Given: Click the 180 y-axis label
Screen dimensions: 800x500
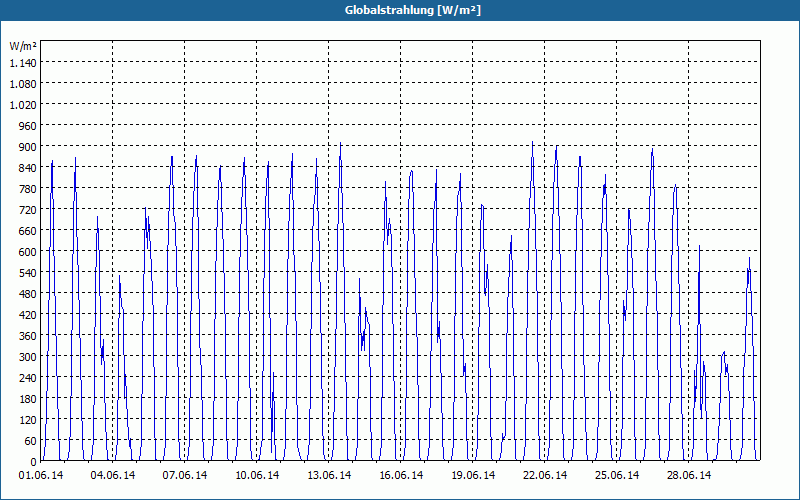Looking at the screenshot, I should (28, 398).
